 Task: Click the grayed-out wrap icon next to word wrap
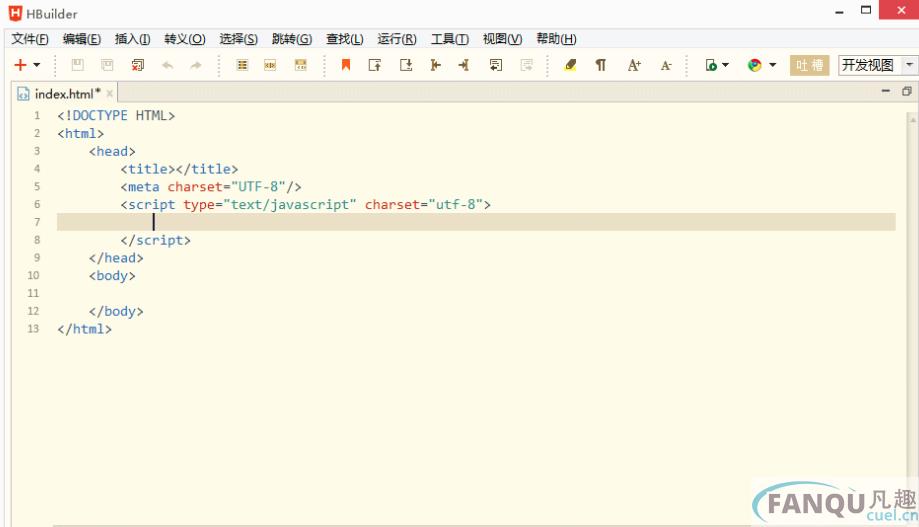526,65
